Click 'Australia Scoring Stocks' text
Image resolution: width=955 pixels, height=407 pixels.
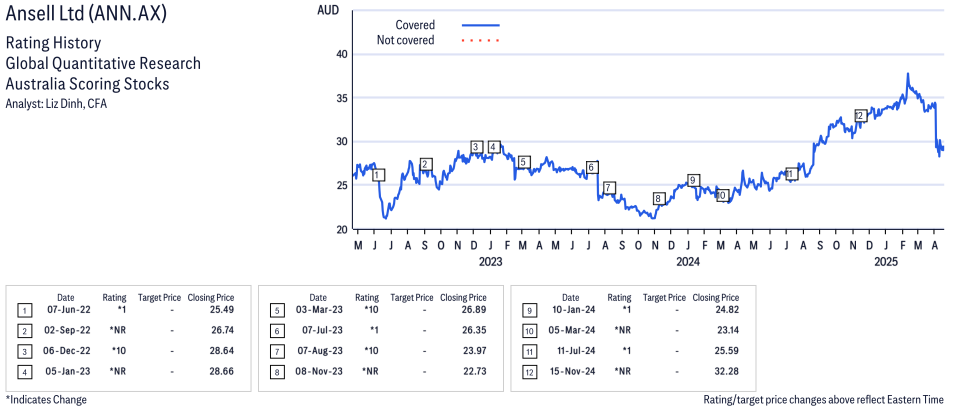pos(87,83)
